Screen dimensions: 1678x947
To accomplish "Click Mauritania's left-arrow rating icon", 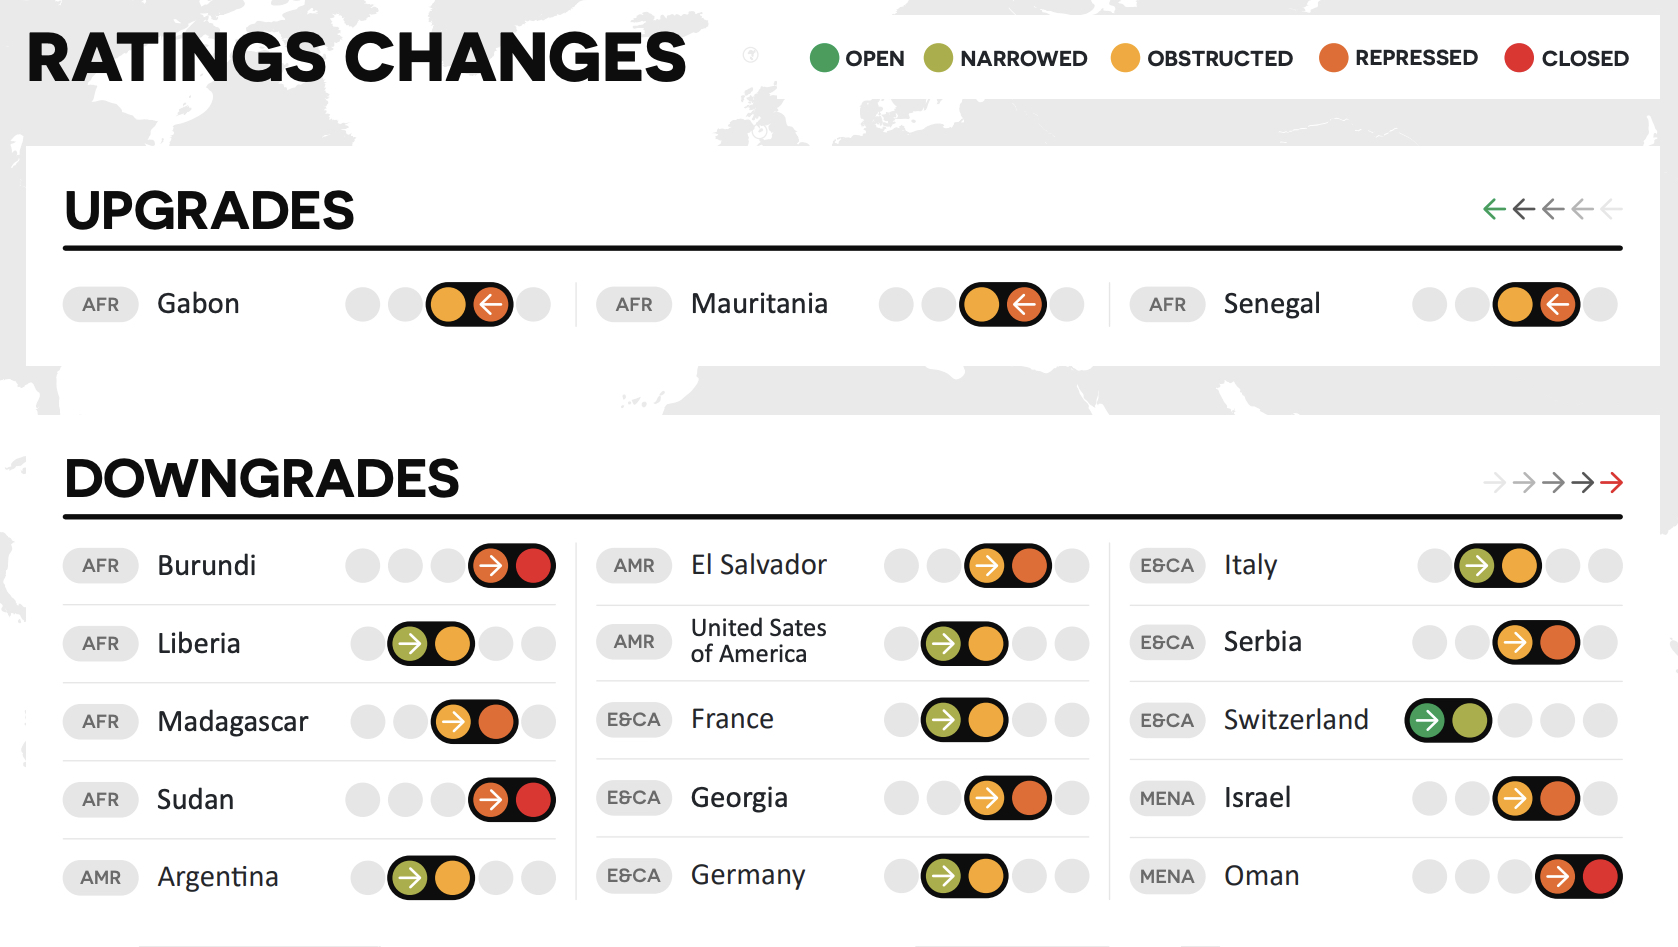I will 1024,304.
